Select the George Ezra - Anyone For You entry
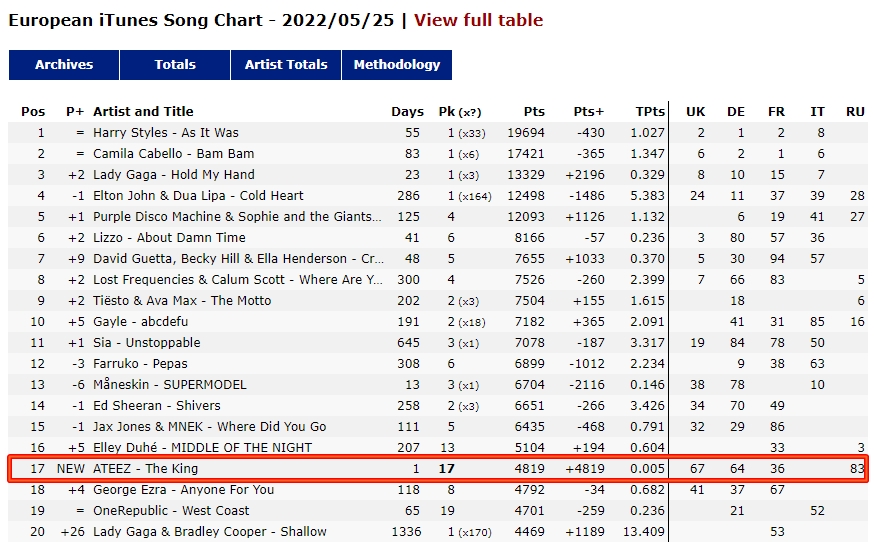Screen dimensions: 874x542 [183, 490]
